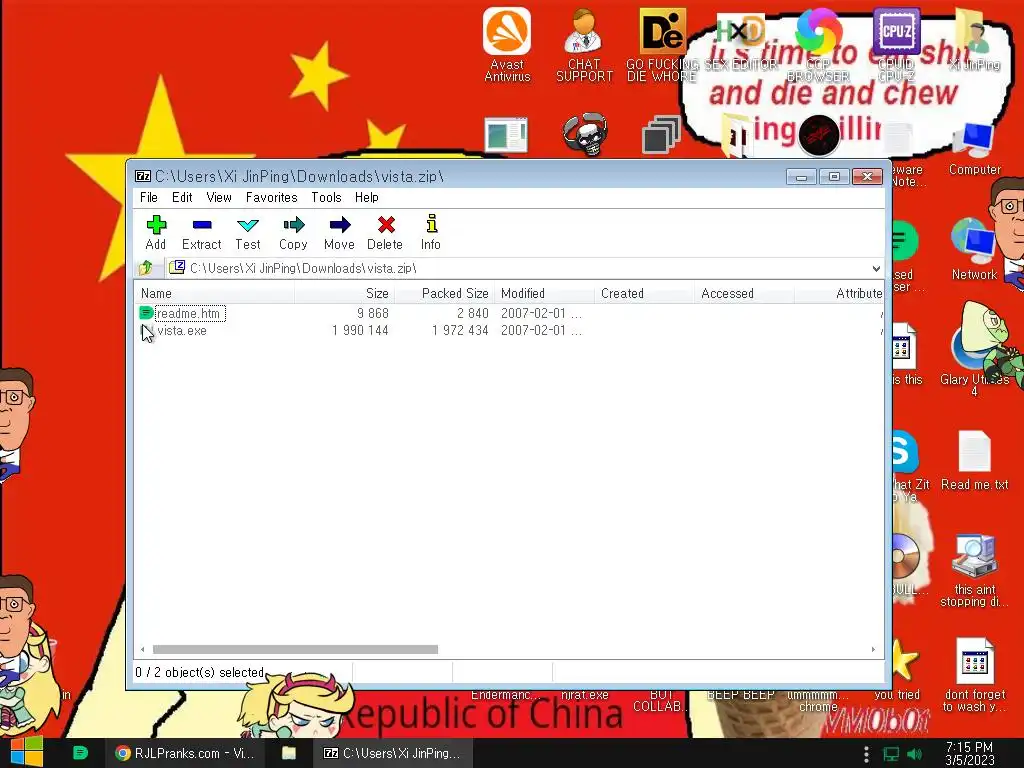This screenshot has height=768, width=1024.
Task: Open the CPUID CPU-Z desktop icon
Action: click(x=896, y=44)
